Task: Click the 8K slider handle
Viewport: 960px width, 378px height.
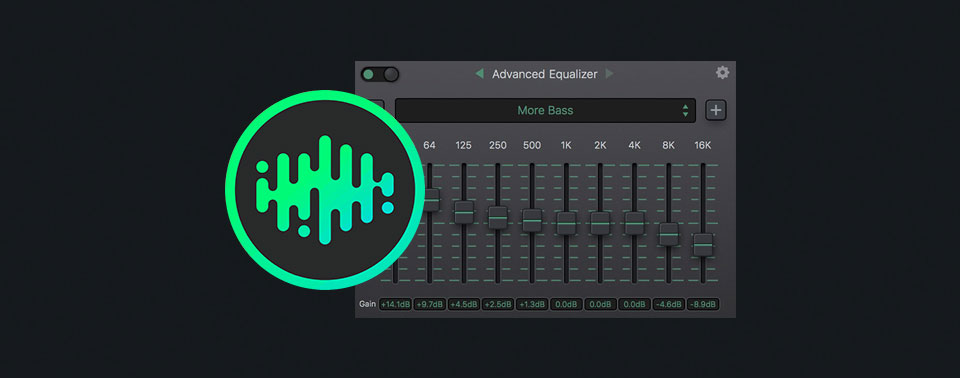Action: coord(669,234)
